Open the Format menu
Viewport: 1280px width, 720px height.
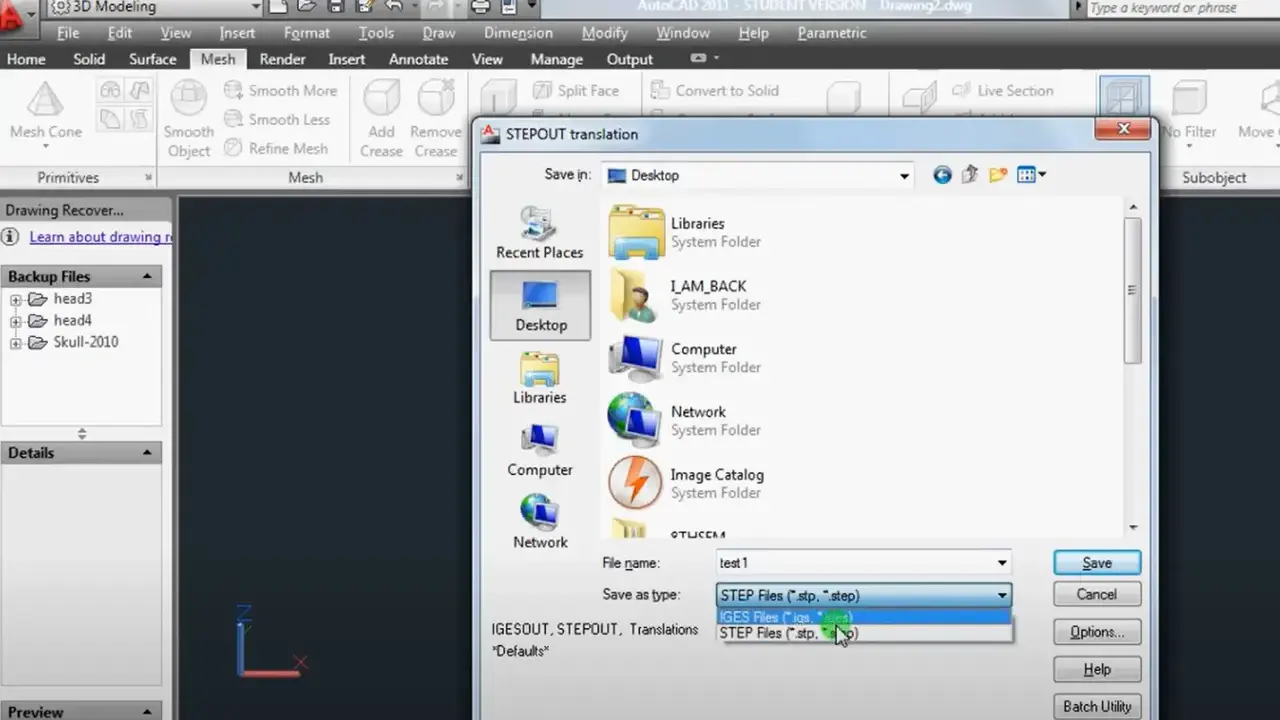tap(306, 33)
